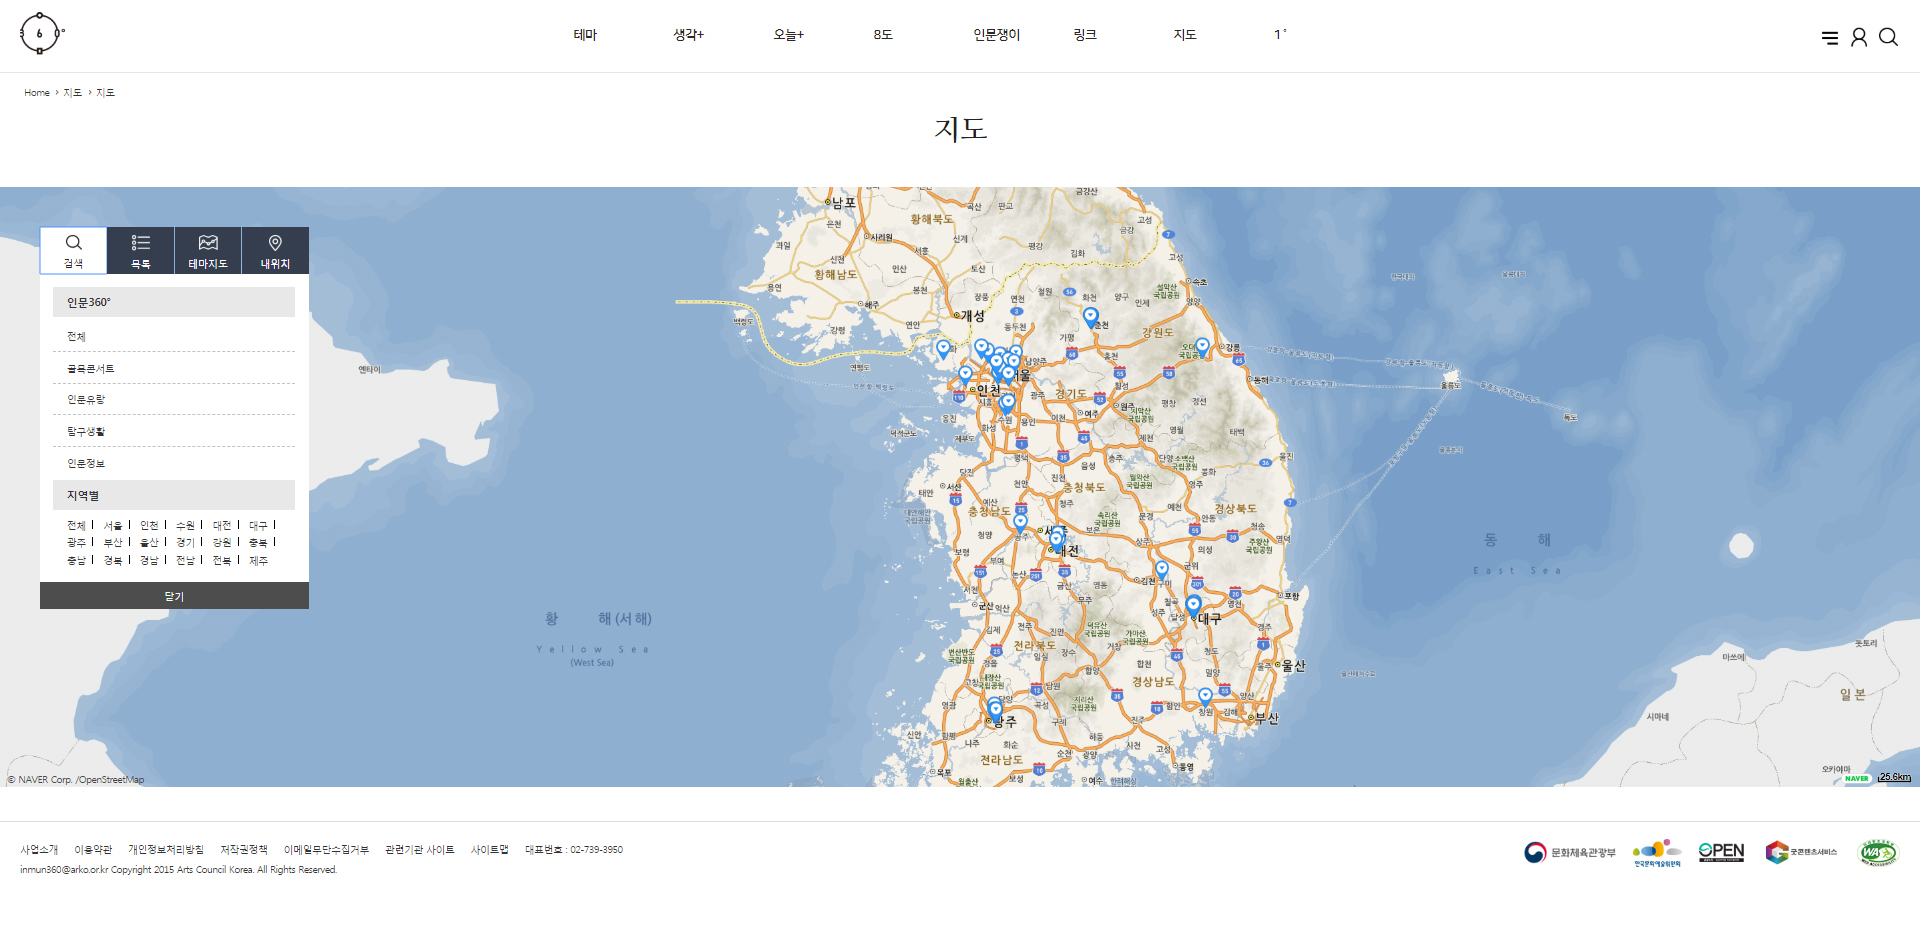
Task: Switch to the 목록 list tab icon
Action: click(141, 250)
